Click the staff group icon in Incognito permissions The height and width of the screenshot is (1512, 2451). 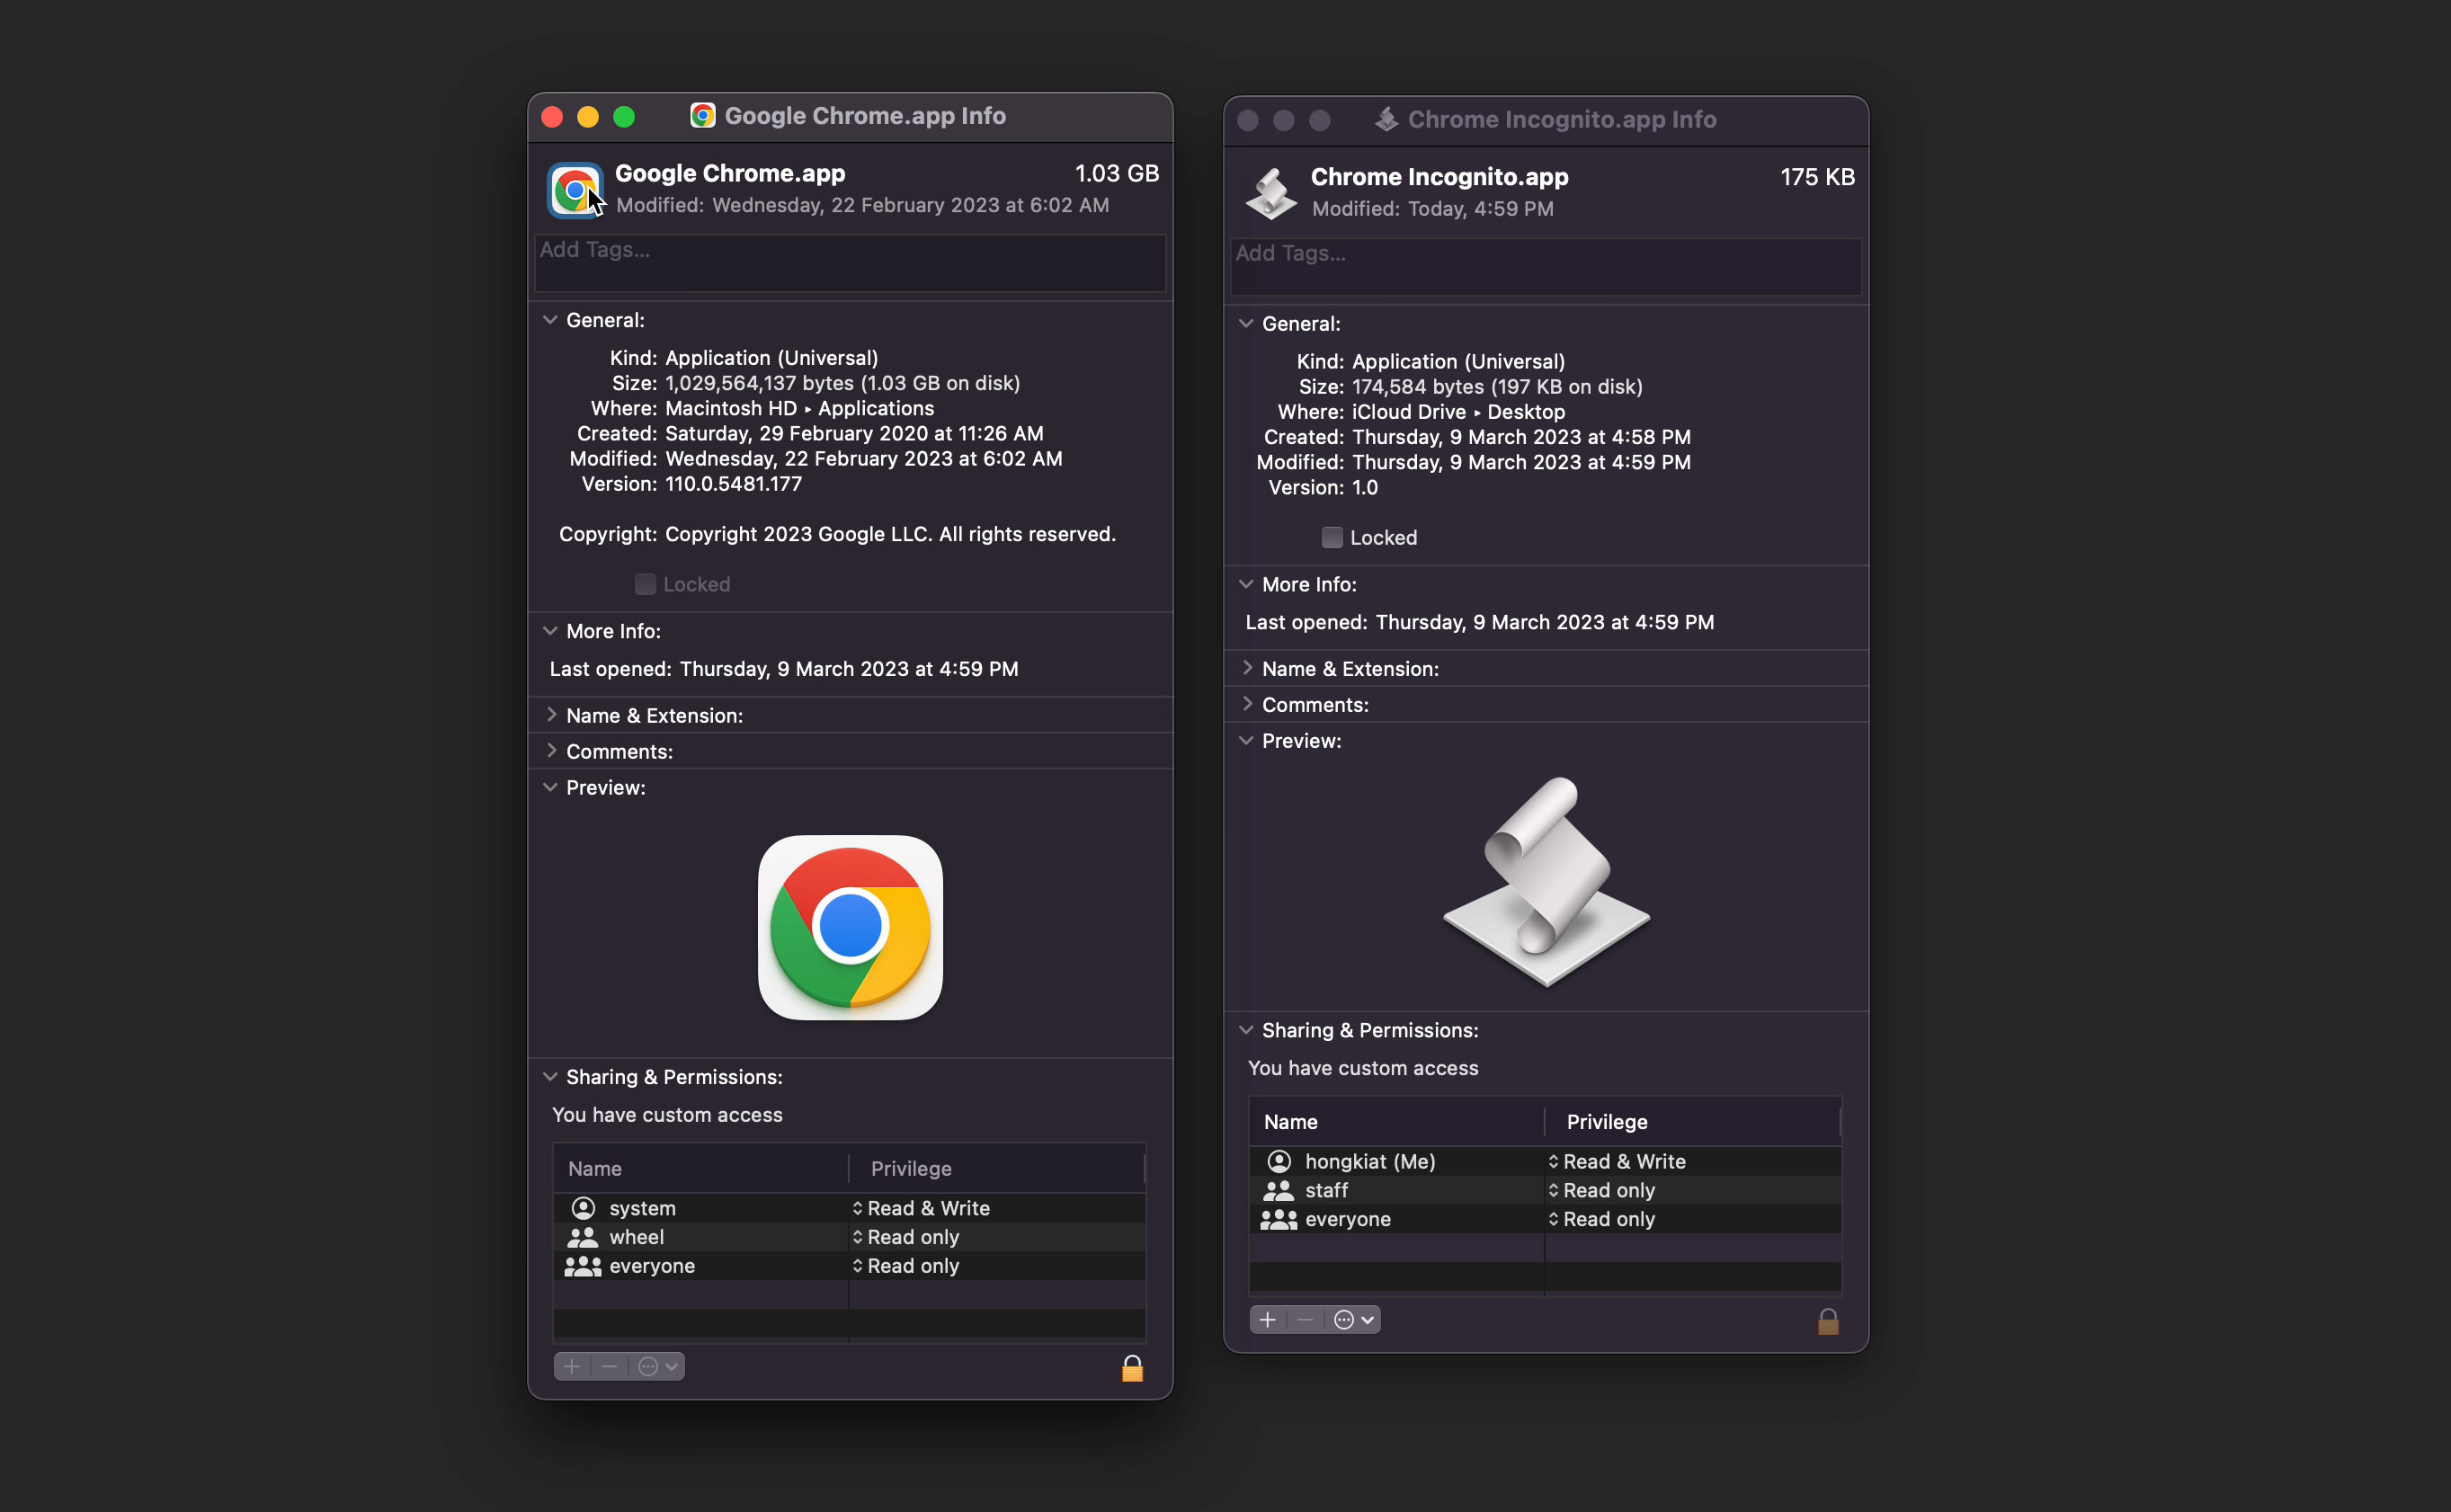click(1278, 1190)
